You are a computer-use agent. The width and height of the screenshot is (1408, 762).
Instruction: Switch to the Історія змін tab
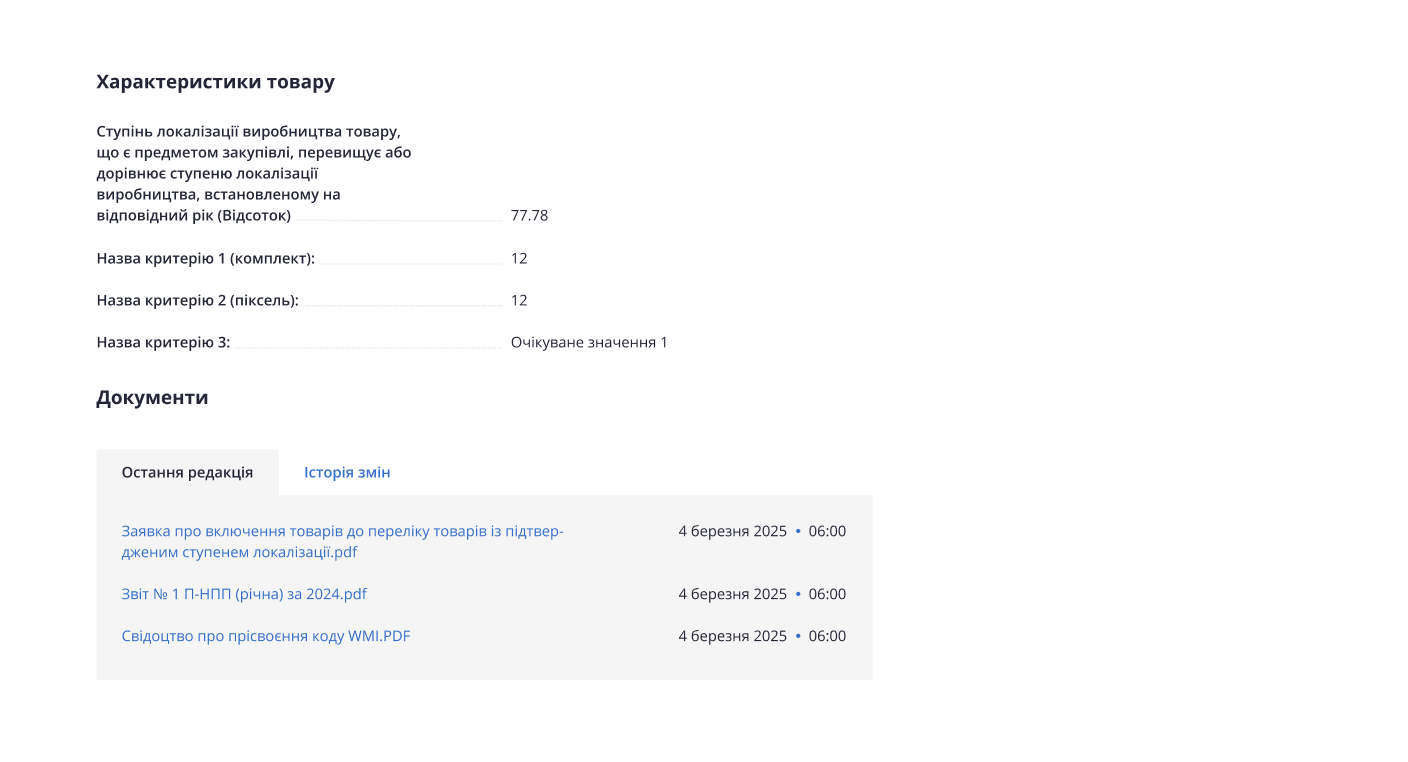coord(347,473)
